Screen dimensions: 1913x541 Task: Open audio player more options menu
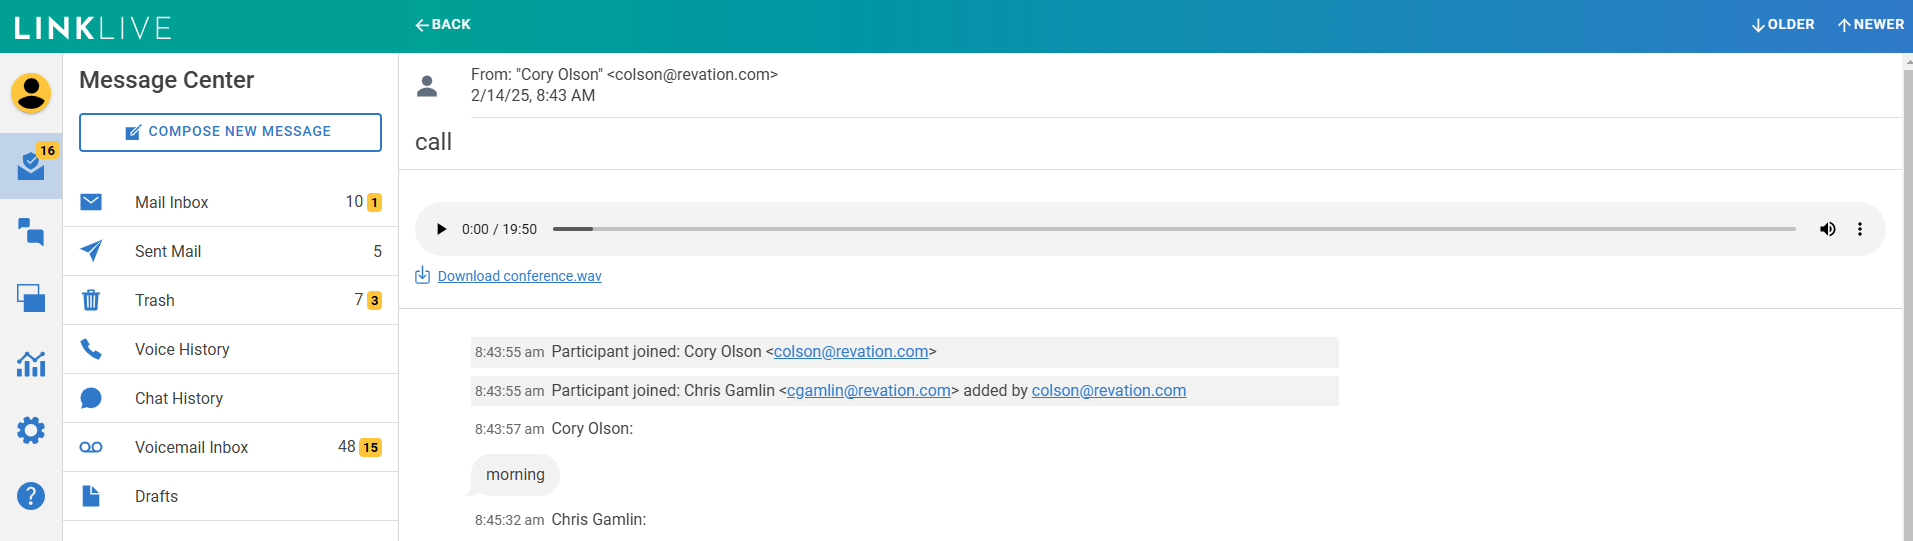coord(1860,229)
